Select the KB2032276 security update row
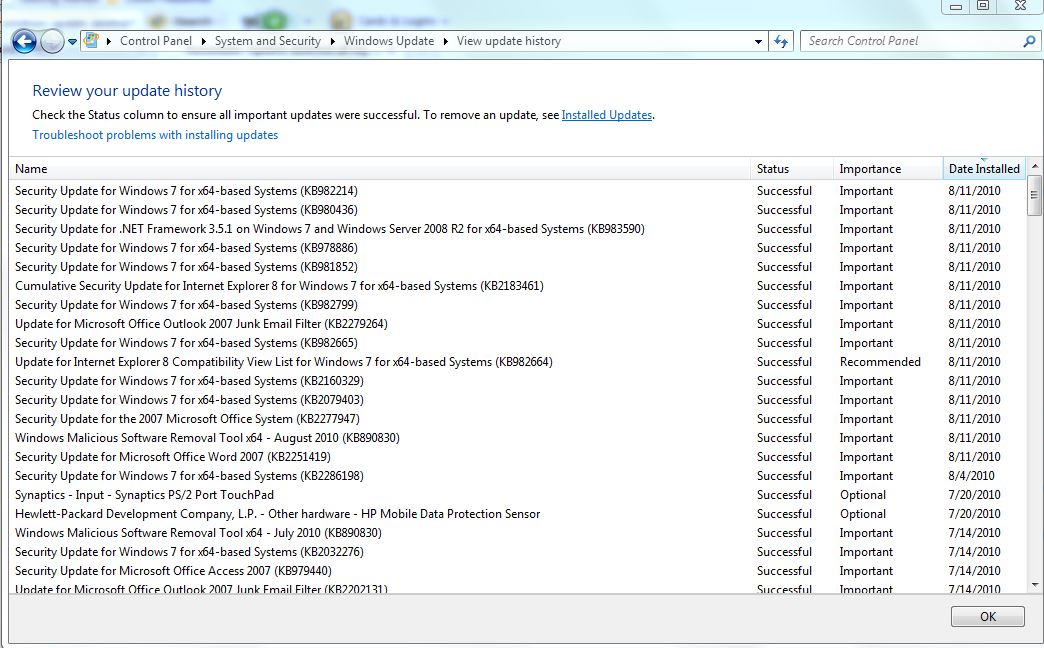The width and height of the screenshot is (1044, 648). point(517,551)
